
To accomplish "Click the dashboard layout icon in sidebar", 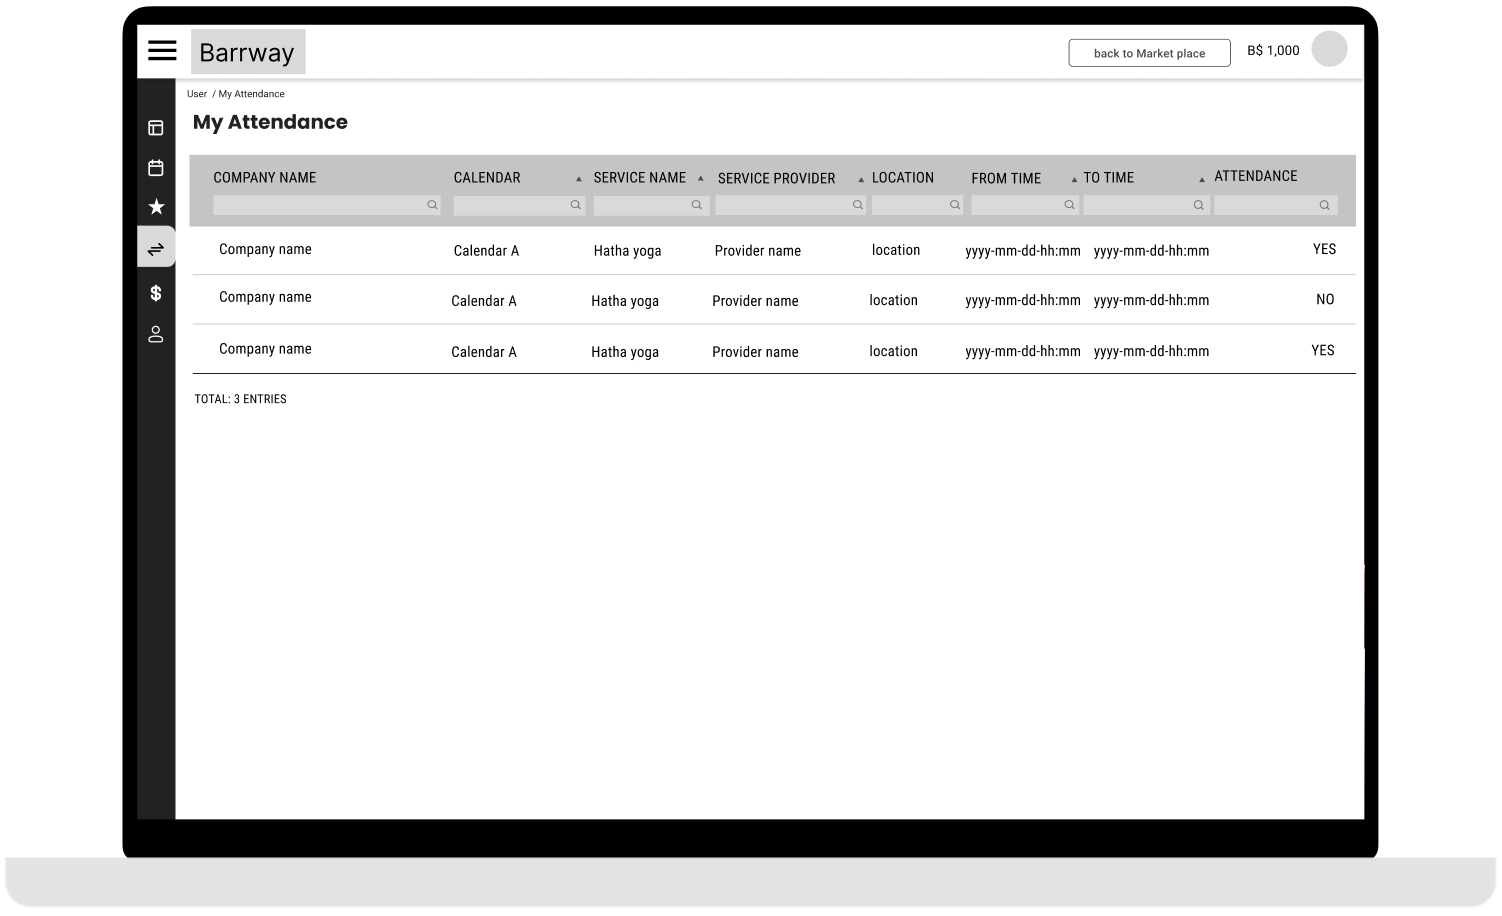I will tap(156, 128).
